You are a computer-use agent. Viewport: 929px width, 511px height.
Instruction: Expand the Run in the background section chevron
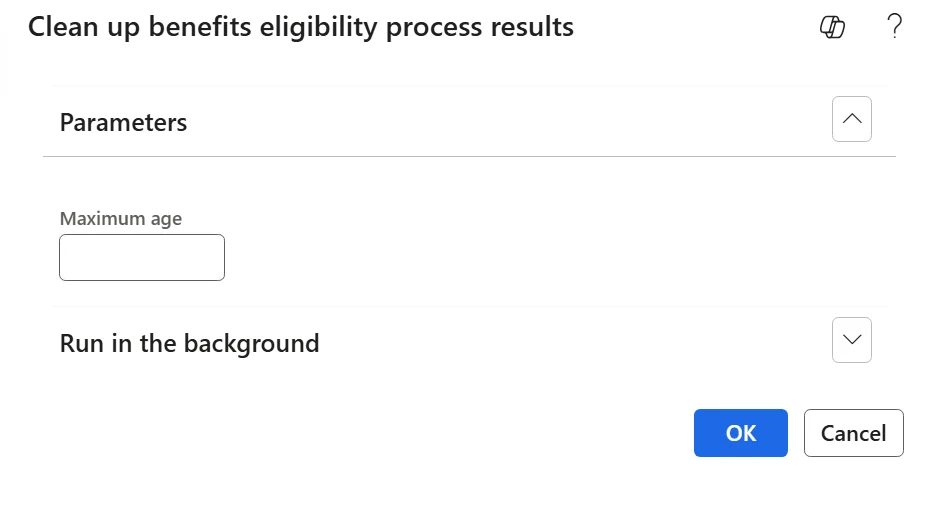pyautogui.click(x=851, y=340)
